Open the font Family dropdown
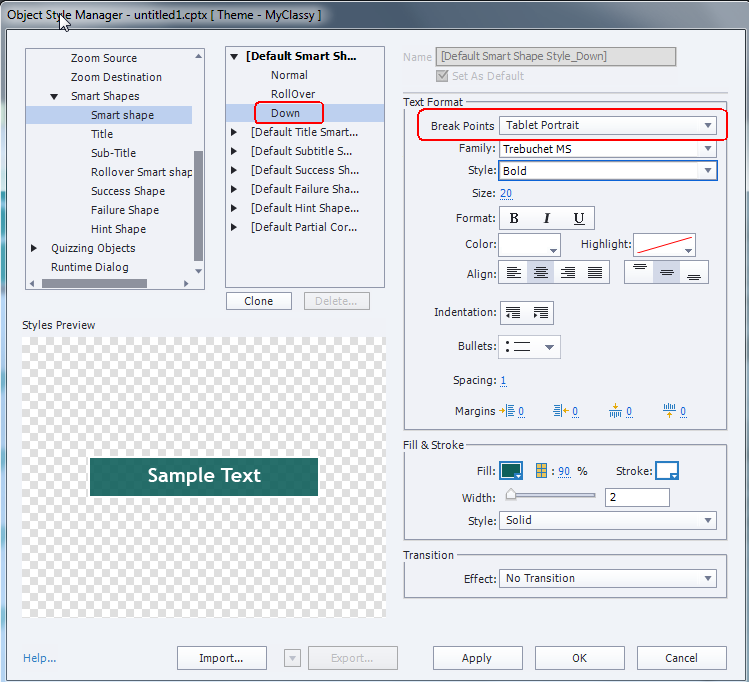 (x=608, y=149)
